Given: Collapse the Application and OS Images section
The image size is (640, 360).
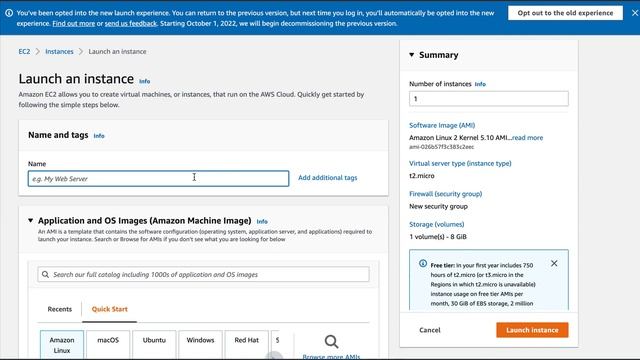Looking at the screenshot, I should [x=31, y=220].
